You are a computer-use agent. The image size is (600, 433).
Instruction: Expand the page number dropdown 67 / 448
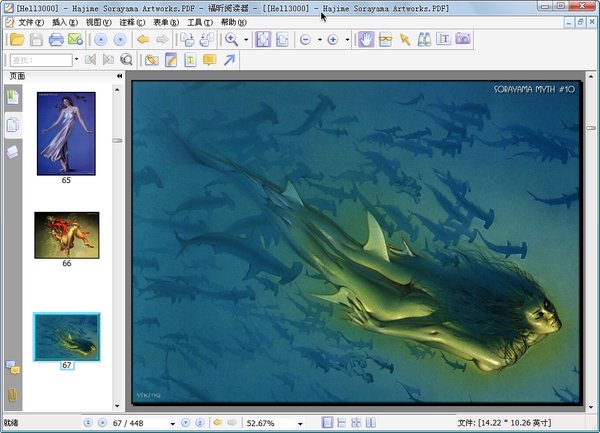pyautogui.click(x=172, y=424)
